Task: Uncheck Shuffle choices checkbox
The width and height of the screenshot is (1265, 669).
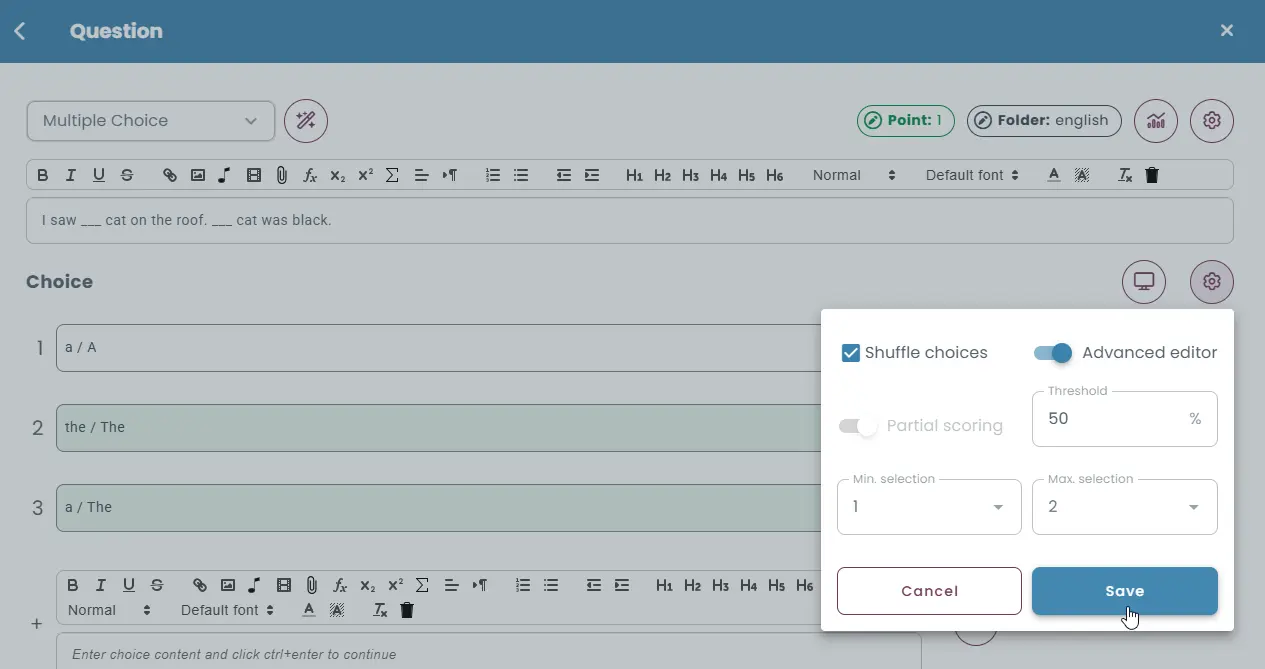Action: click(x=851, y=353)
